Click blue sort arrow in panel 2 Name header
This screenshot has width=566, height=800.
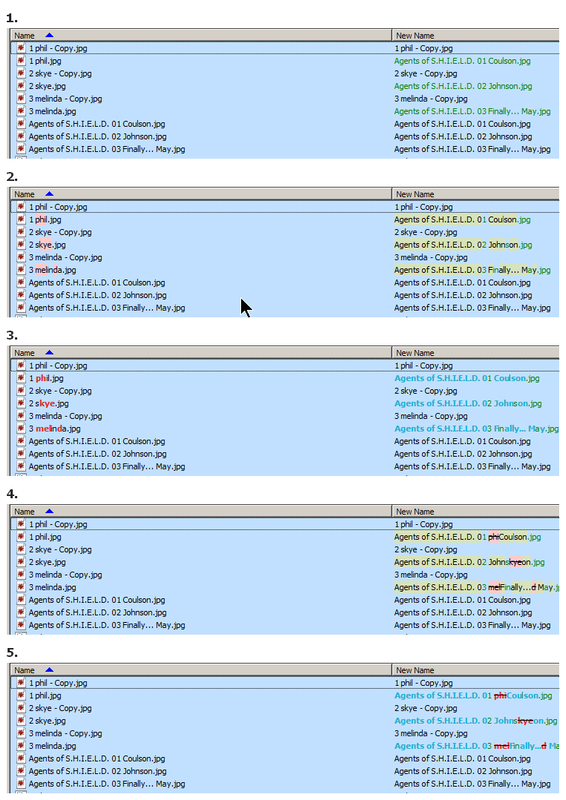pyautogui.click(x=49, y=194)
